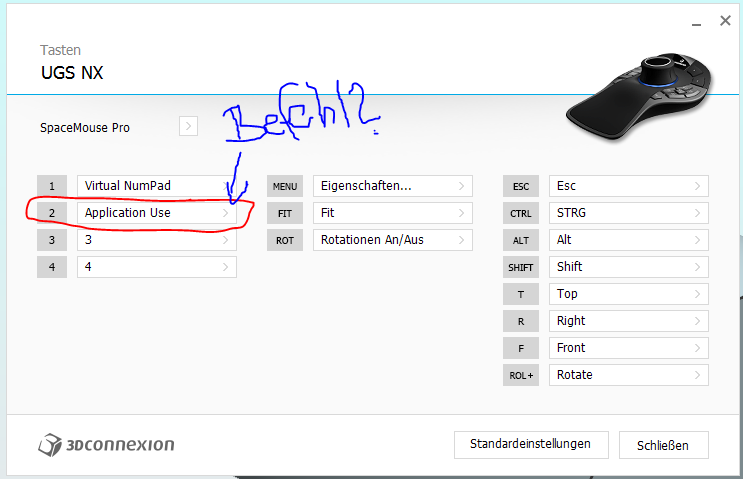Select the FIT button key label
The width and height of the screenshot is (743, 479).
coord(285,213)
